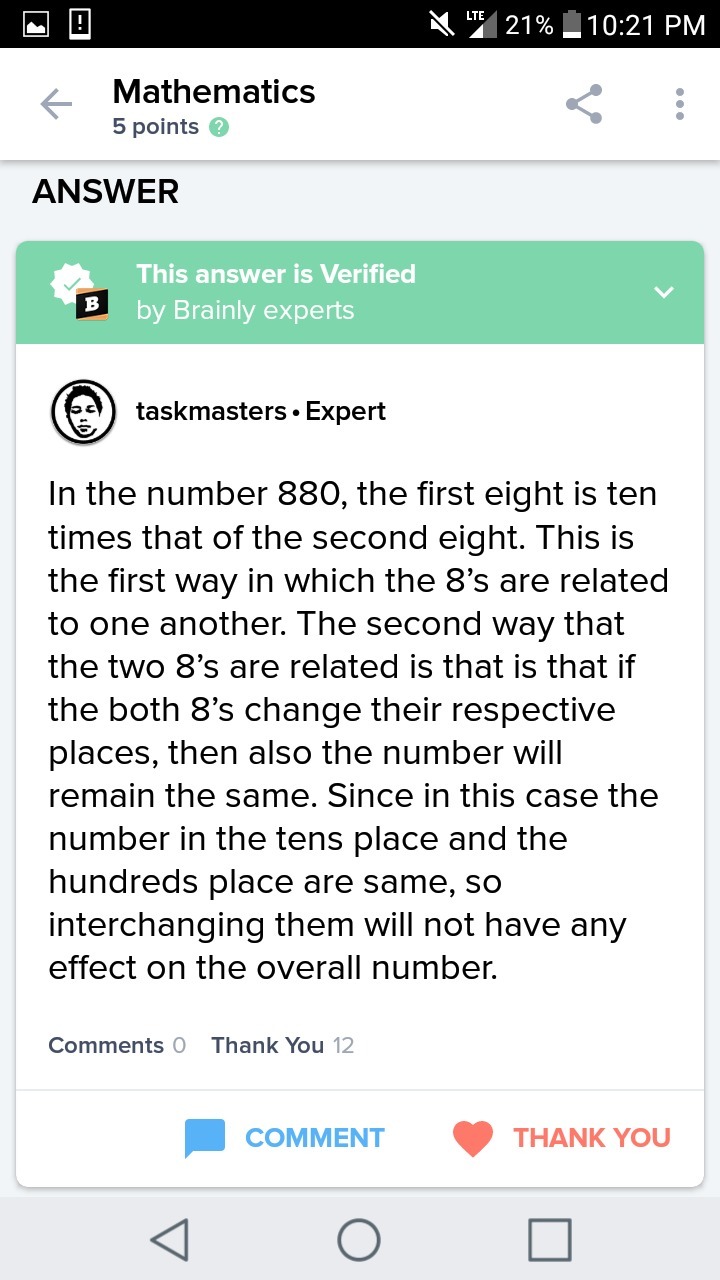Collapse the verified answer chevron
Image resolution: width=720 pixels, height=1280 pixels.
click(x=664, y=292)
